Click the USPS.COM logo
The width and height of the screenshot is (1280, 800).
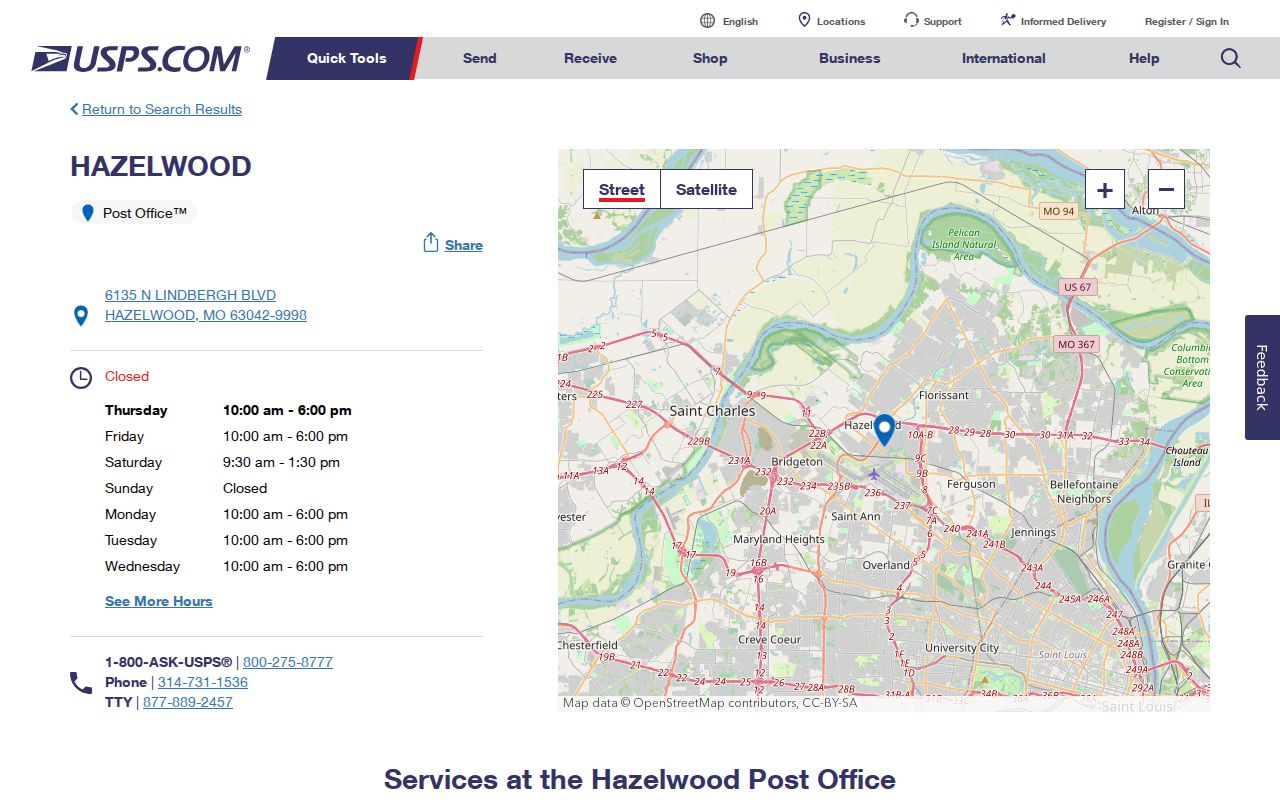pyautogui.click(x=140, y=58)
